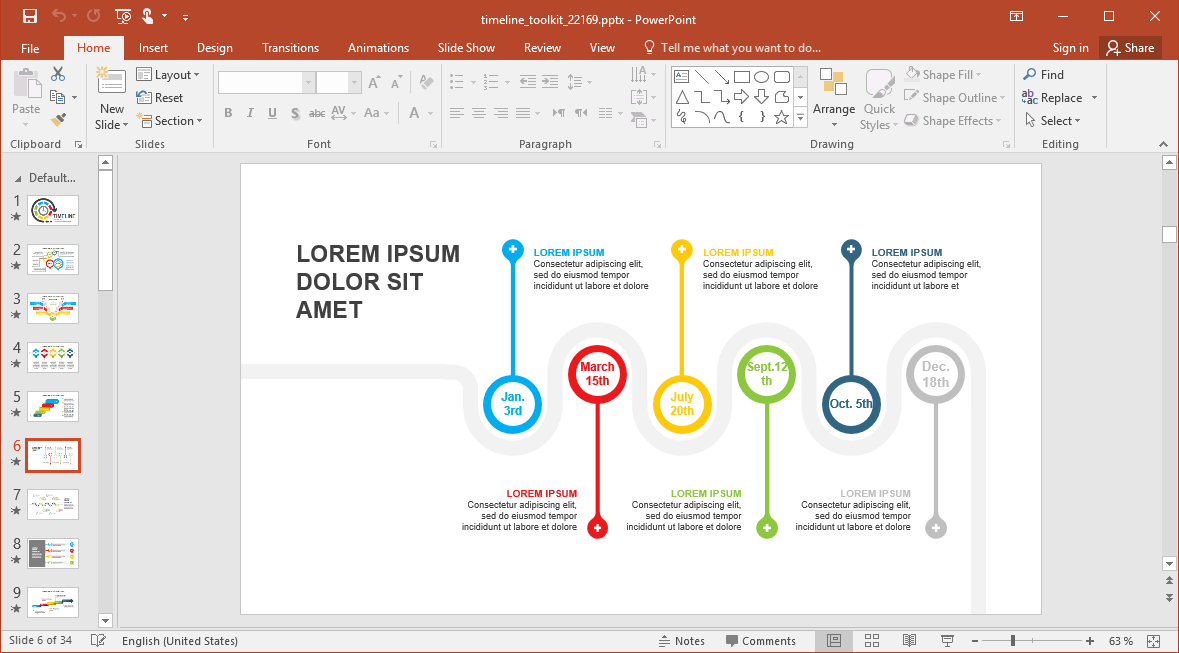Screen dimensions: 1179x653
Task: Expand the Layout dropdown
Action: (168, 75)
